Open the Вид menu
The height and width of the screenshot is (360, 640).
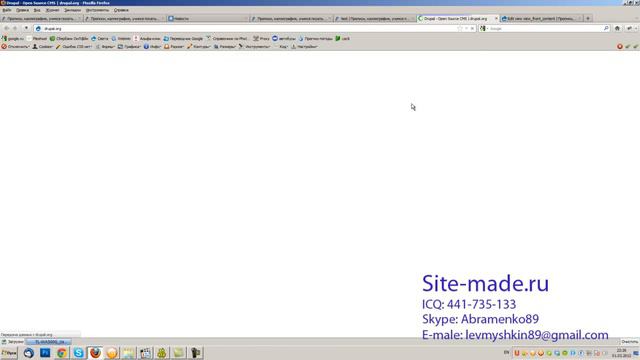[x=37, y=10]
